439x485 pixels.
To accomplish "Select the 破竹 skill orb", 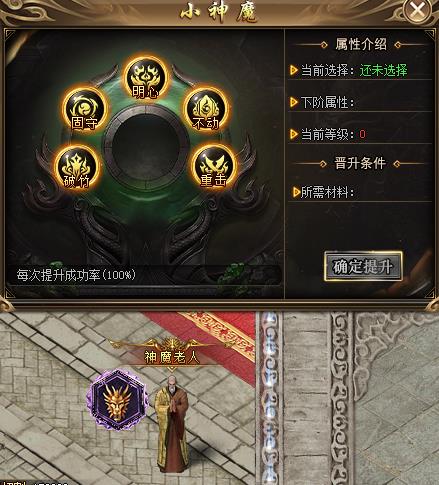I will (77, 168).
